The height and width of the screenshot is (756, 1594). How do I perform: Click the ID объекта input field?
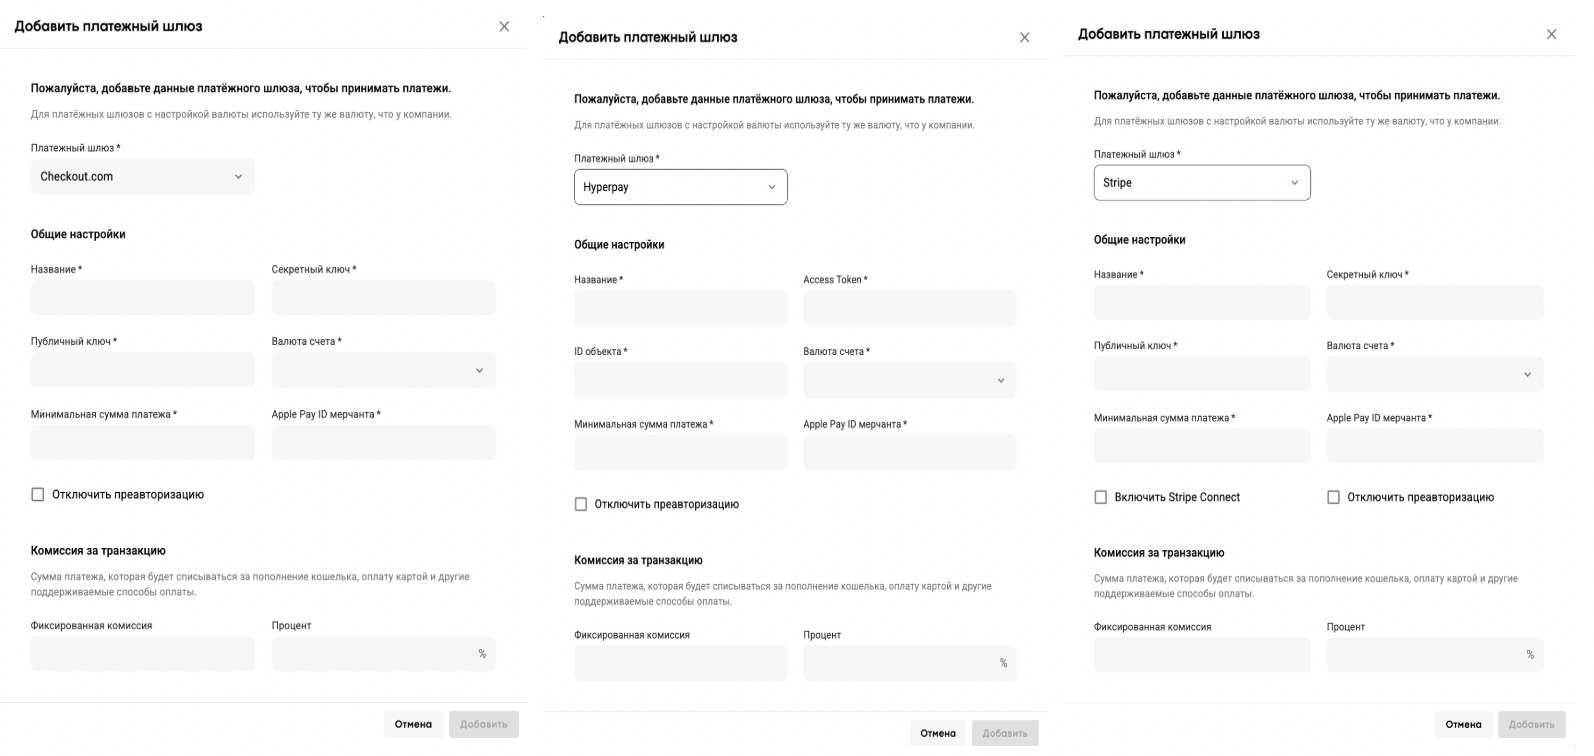click(x=680, y=380)
